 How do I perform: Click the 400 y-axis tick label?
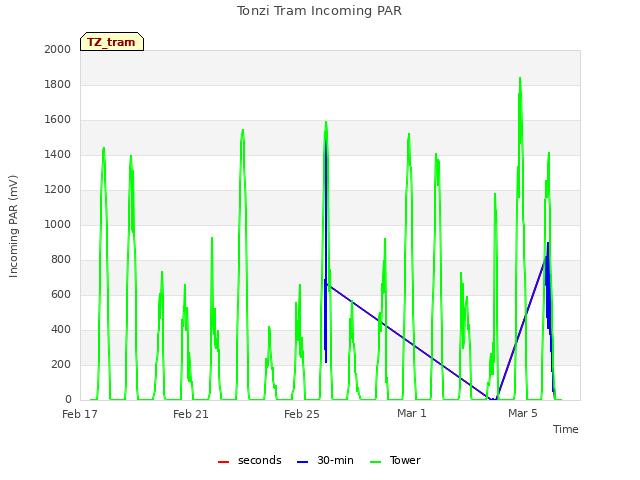tap(61, 329)
